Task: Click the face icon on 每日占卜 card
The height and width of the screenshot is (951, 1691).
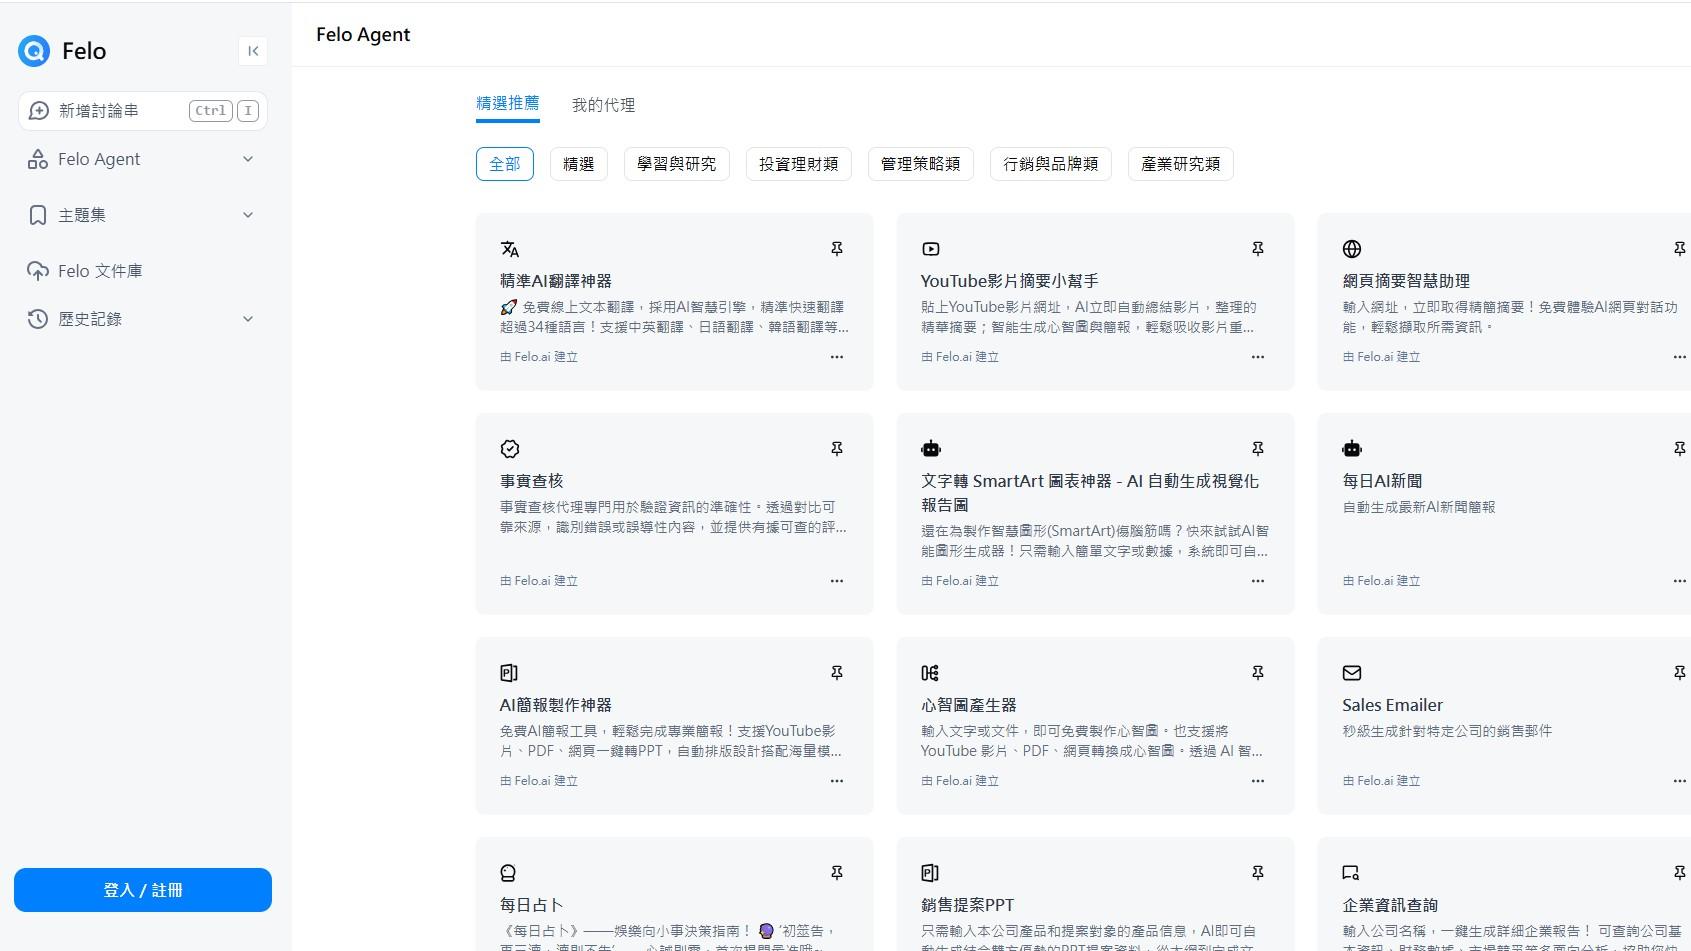Action: [x=508, y=873]
